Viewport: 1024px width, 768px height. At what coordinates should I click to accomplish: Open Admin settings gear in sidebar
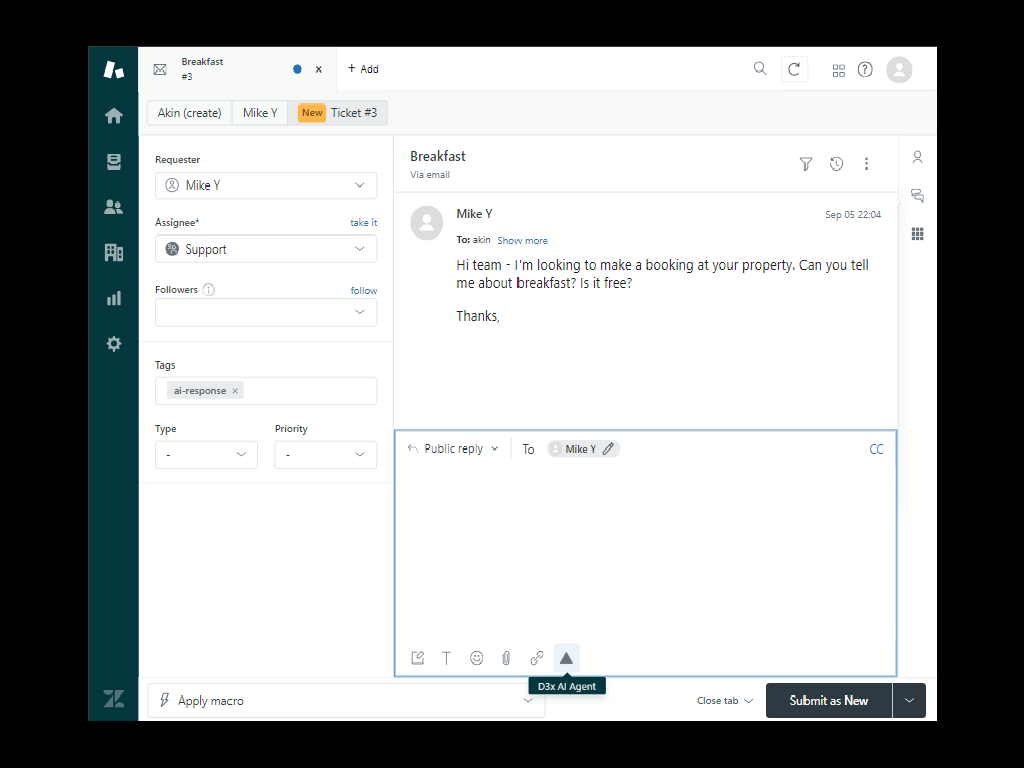click(114, 344)
